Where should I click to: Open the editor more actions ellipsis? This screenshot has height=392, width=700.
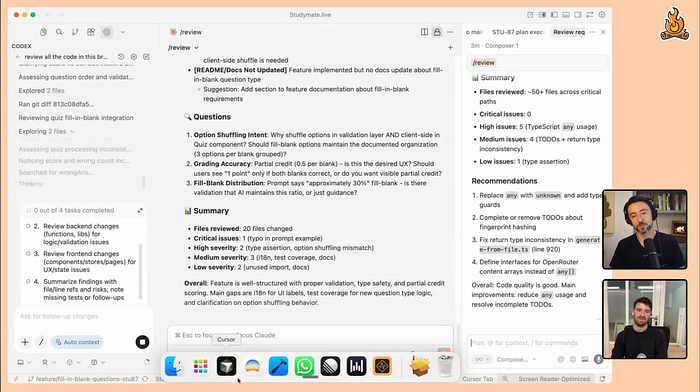coord(450,32)
